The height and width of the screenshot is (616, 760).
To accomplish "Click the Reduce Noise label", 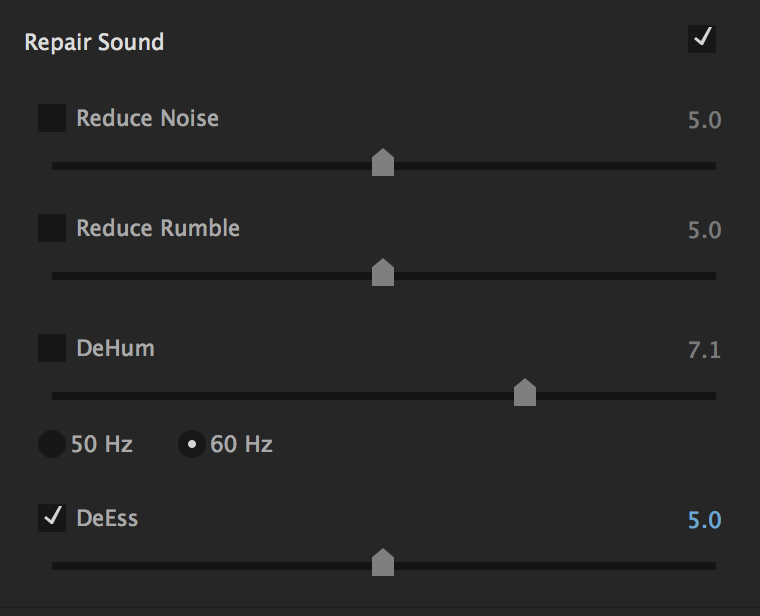I will point(147,118).
